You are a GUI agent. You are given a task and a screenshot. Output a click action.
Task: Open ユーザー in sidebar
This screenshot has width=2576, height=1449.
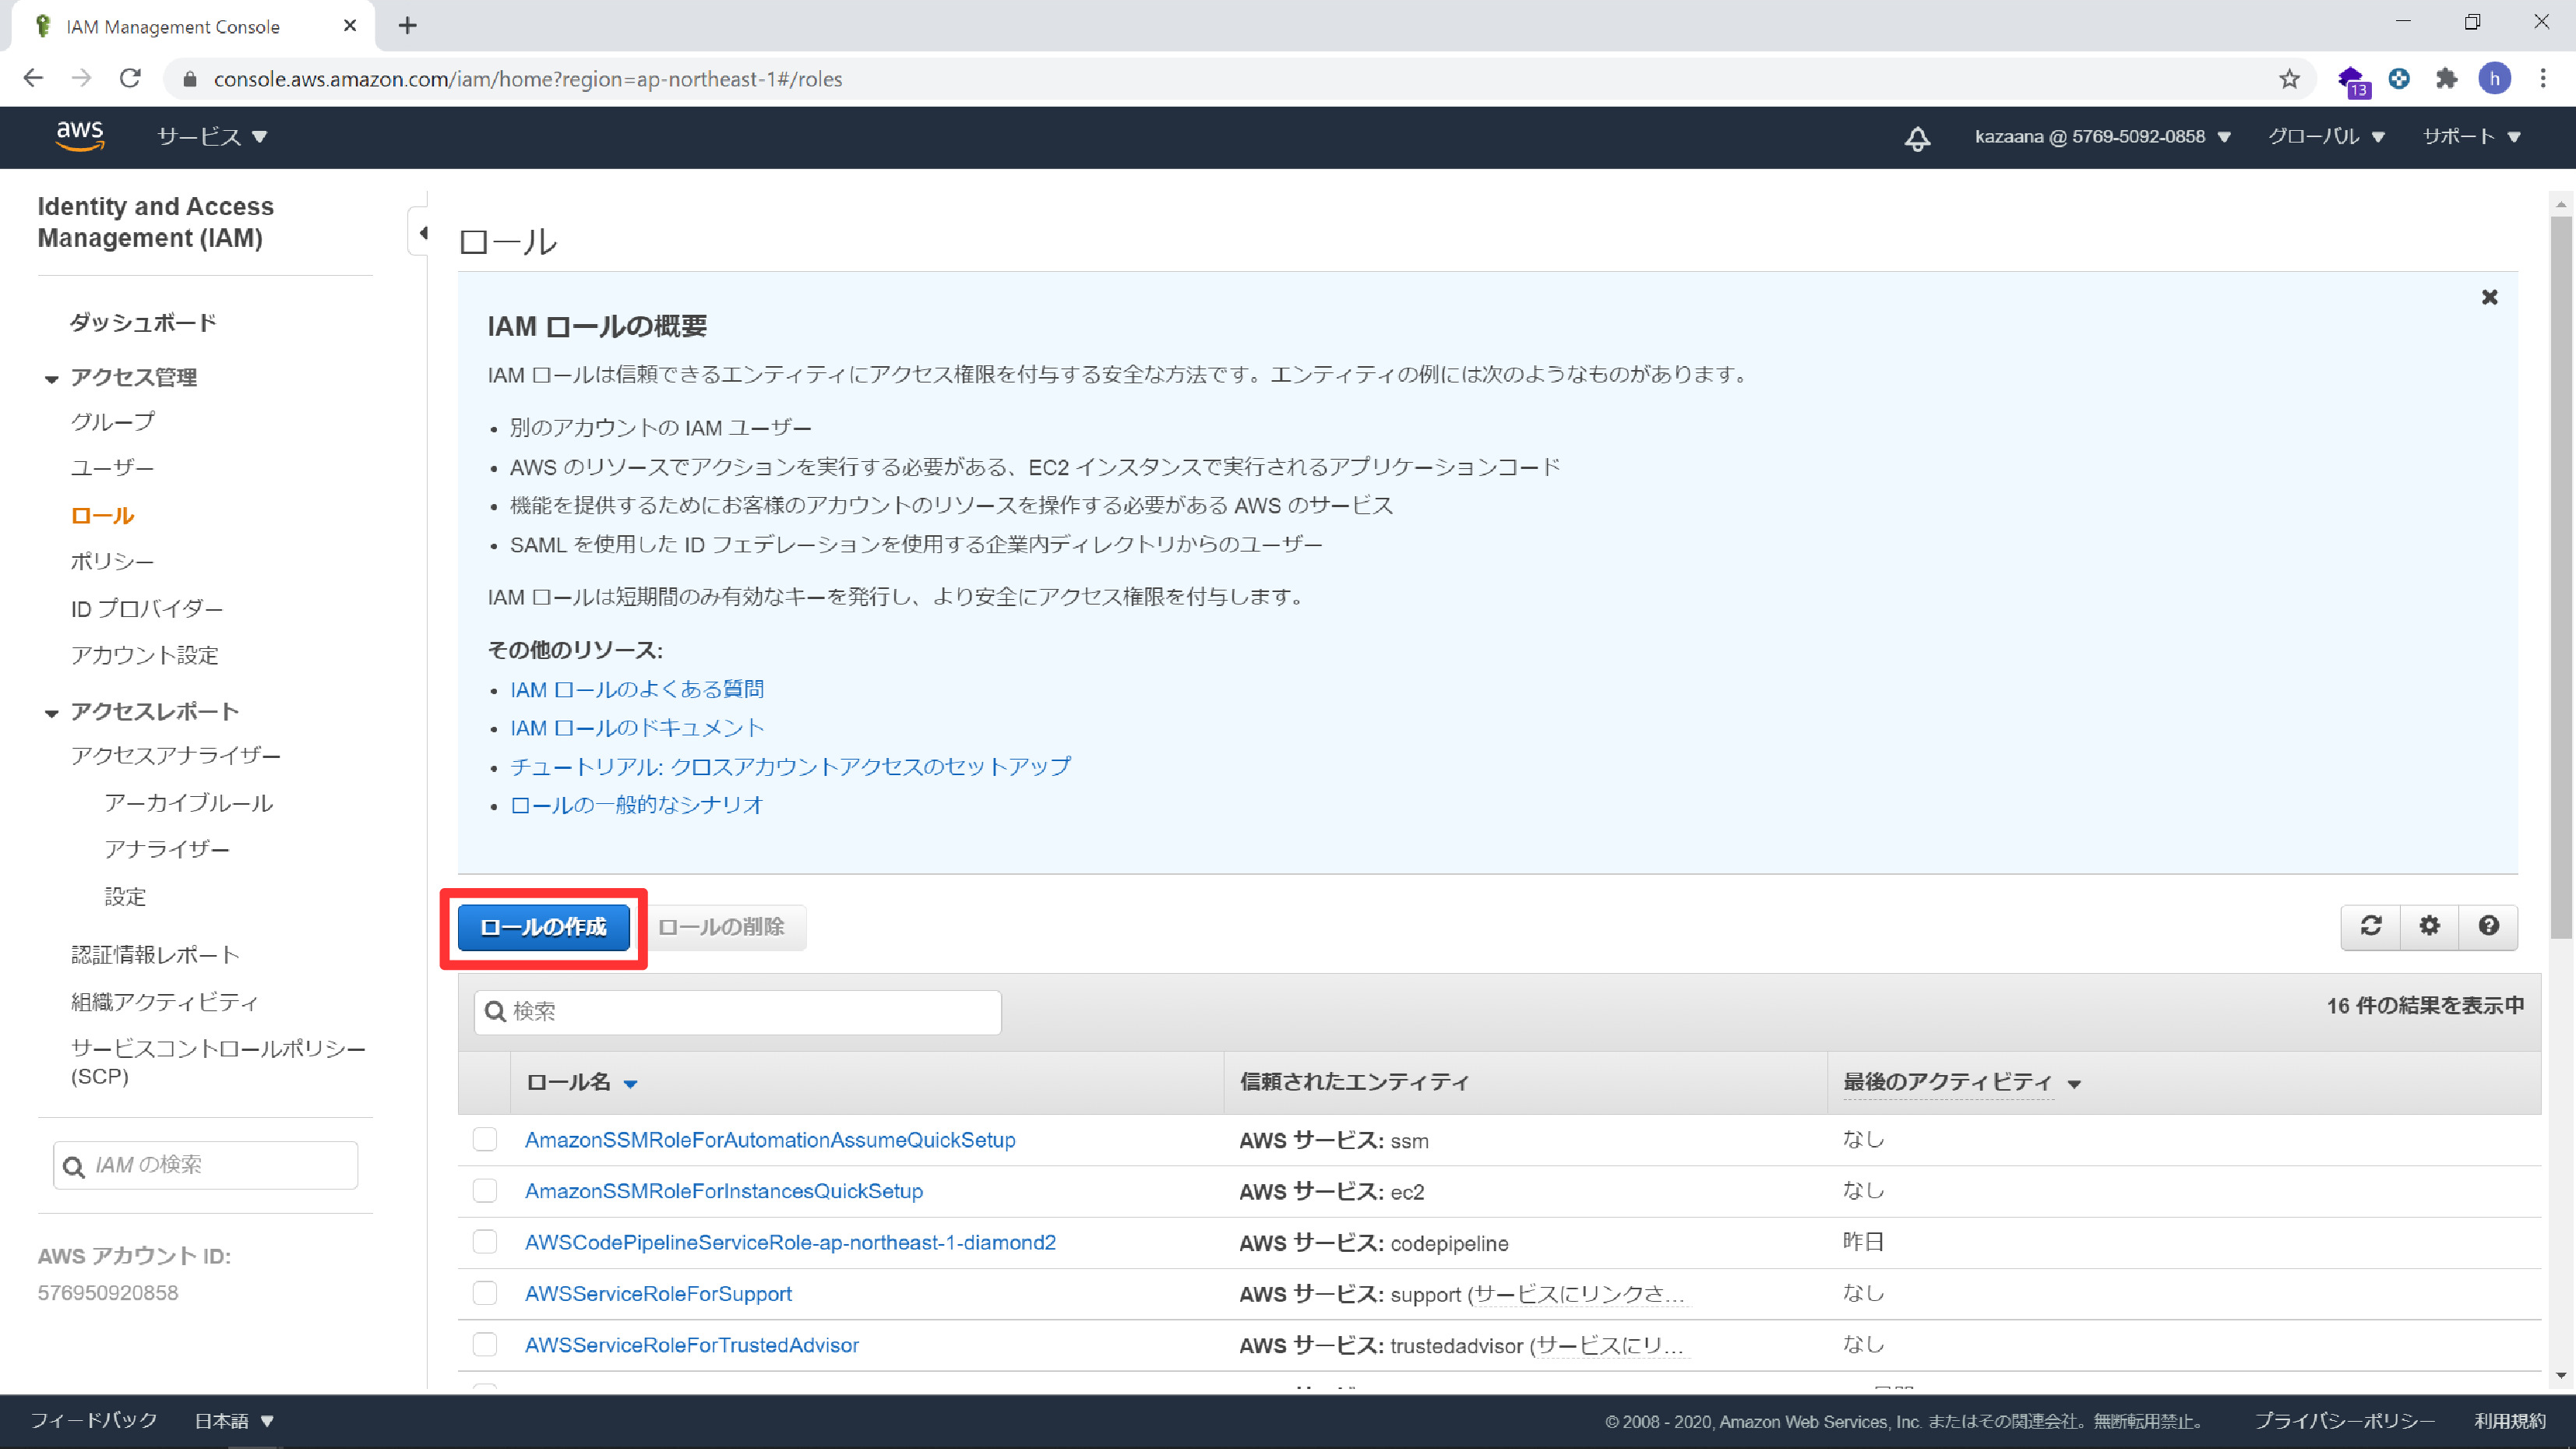pos(112,467)
